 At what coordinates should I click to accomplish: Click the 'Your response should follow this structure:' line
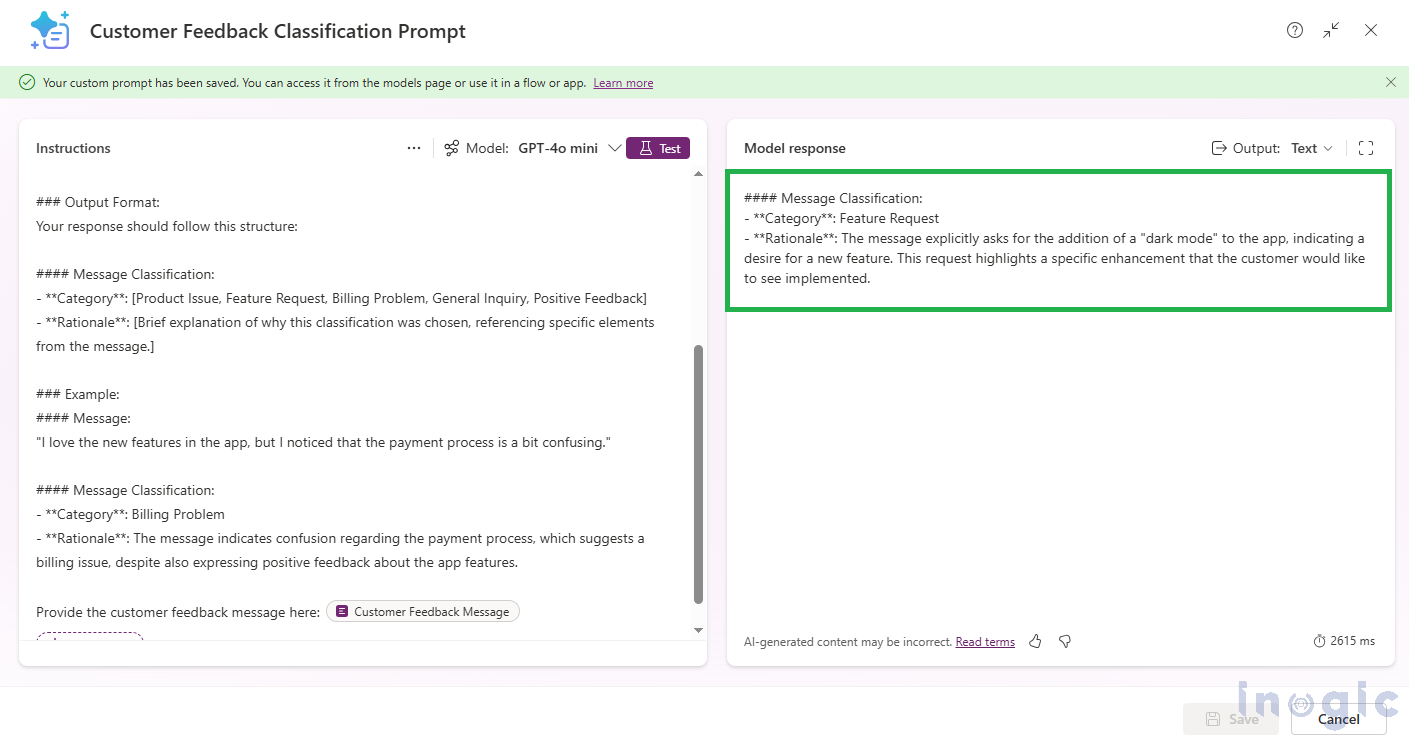[x=167, y=226]
